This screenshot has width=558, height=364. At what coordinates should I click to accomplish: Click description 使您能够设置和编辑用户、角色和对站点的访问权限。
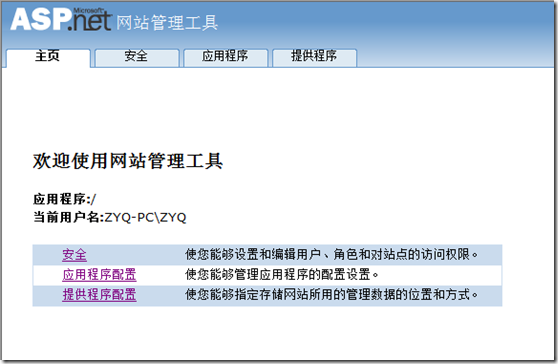[332, 255]
